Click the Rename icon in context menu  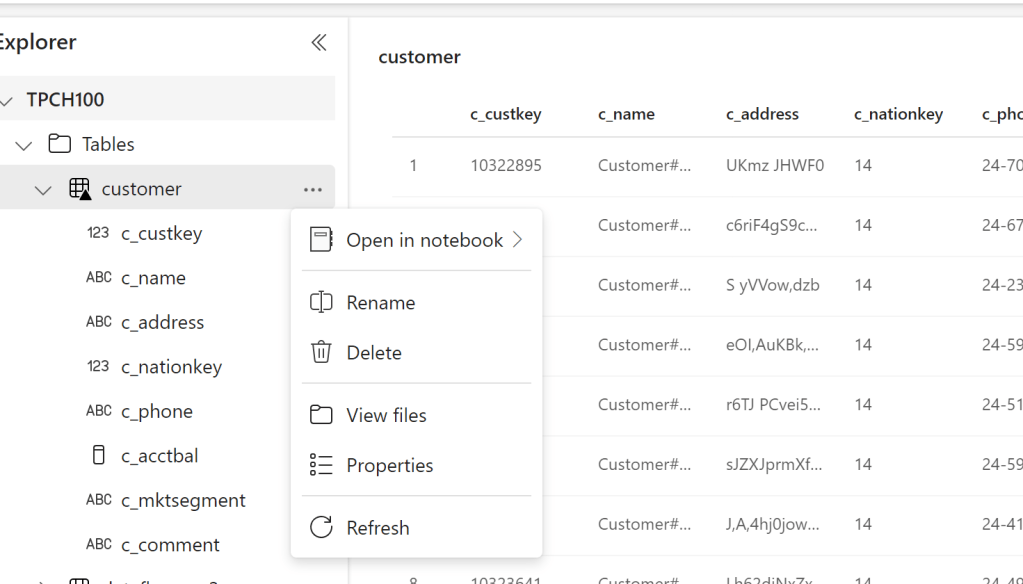click(321, 303)
